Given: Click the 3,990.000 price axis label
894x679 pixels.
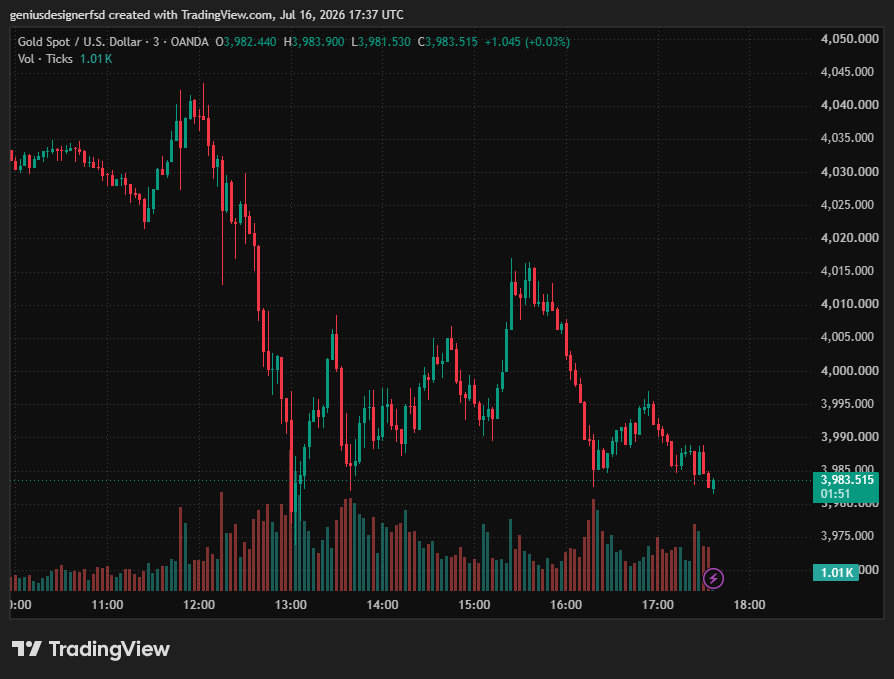Looking at the screenshot, I should coord(850,437).
